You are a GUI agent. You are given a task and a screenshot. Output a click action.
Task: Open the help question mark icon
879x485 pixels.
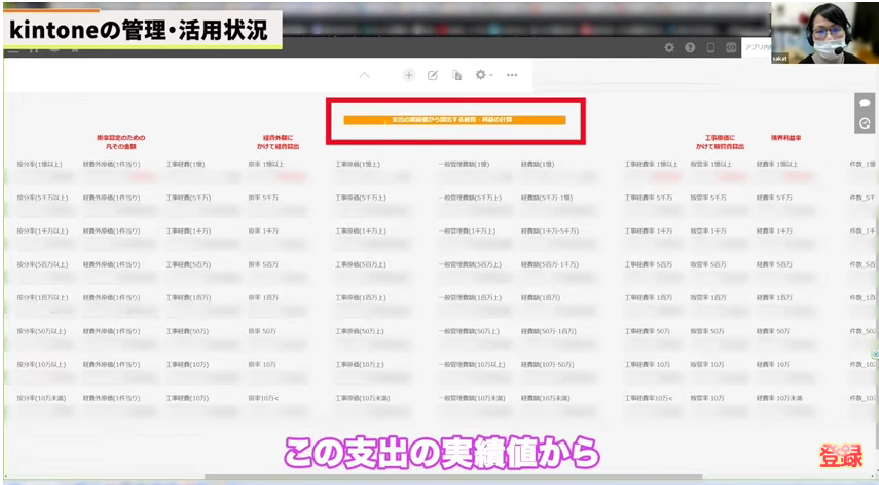(x=690, y=48)
